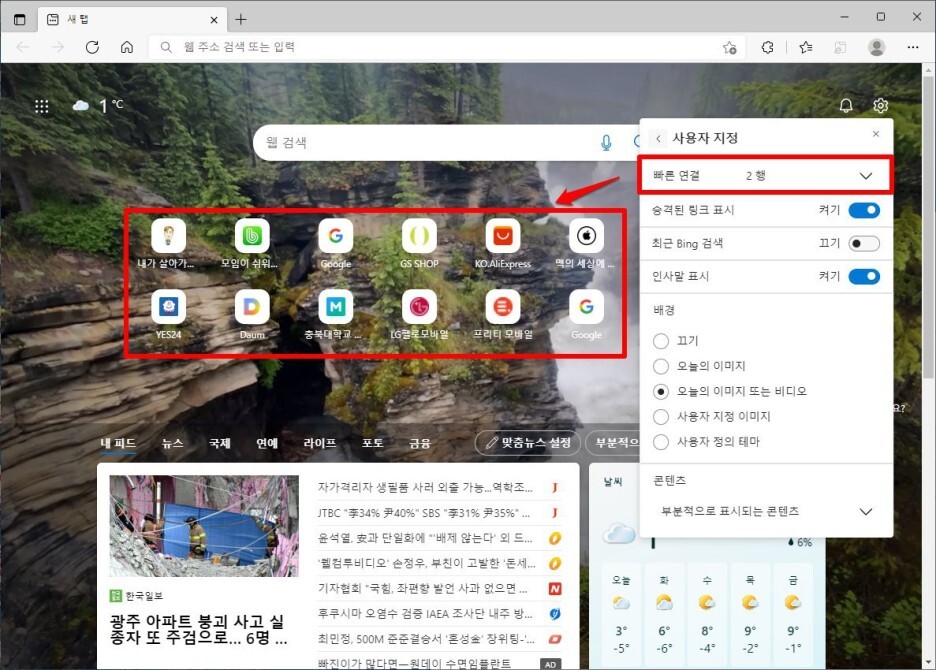Viewport: 936px width, 670px height.
Task: Open the 내가 살아가 quick link
Action: tap(168, 244)
